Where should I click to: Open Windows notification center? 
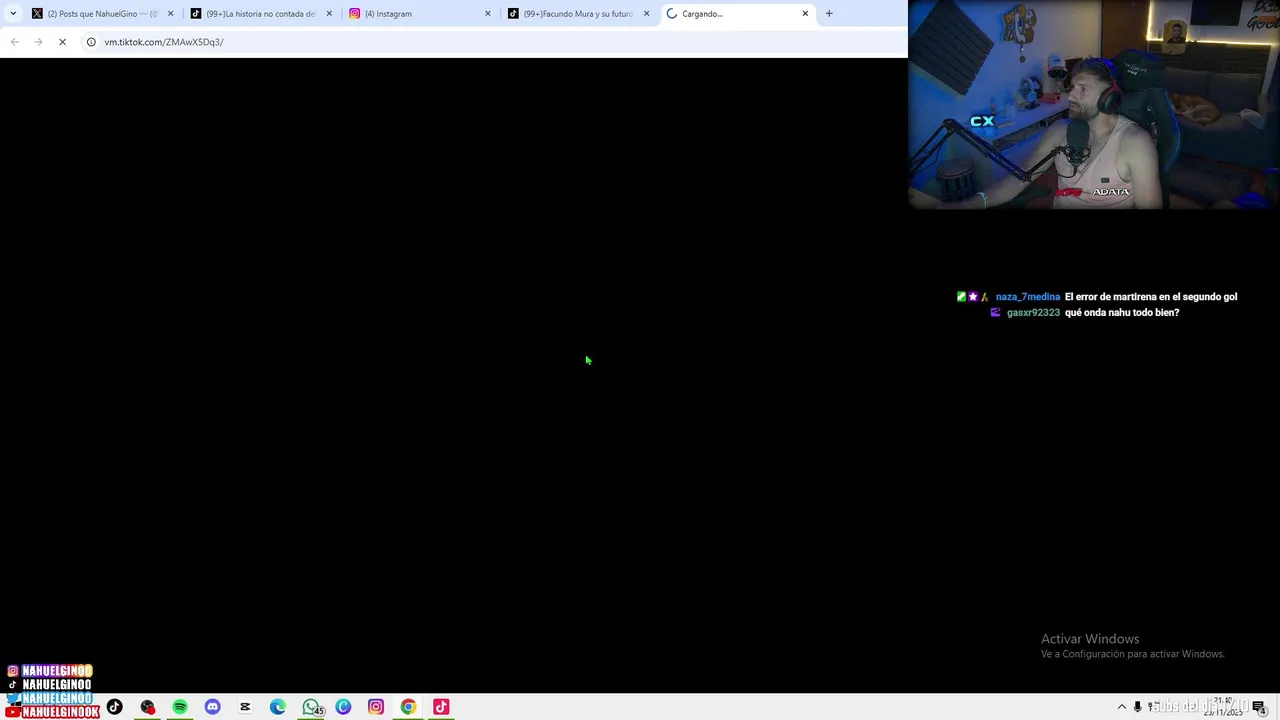click(1259, 707)
